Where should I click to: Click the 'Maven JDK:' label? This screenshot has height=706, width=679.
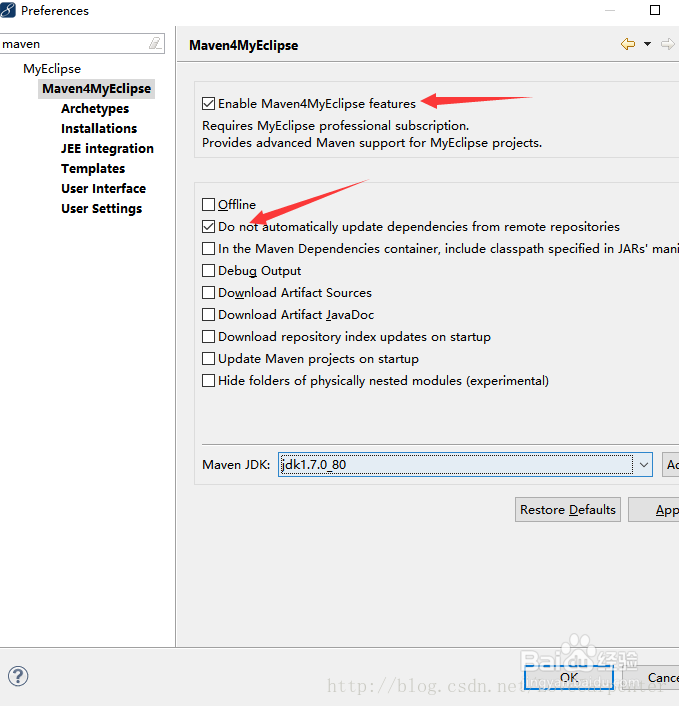[x=236, y=465]
